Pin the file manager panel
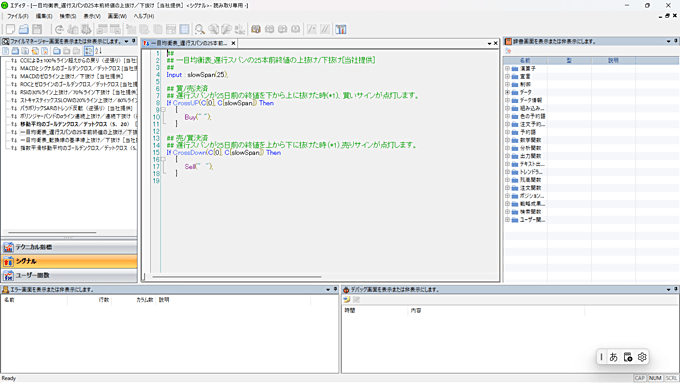This screenshot has height=383, width=680. (134, 41)
